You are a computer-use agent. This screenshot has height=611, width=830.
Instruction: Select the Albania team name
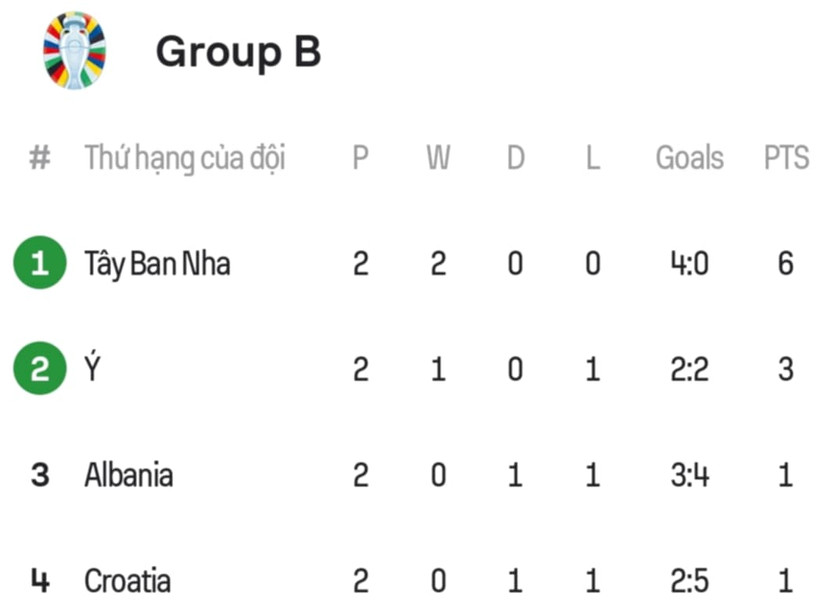(x=128, y=475)
